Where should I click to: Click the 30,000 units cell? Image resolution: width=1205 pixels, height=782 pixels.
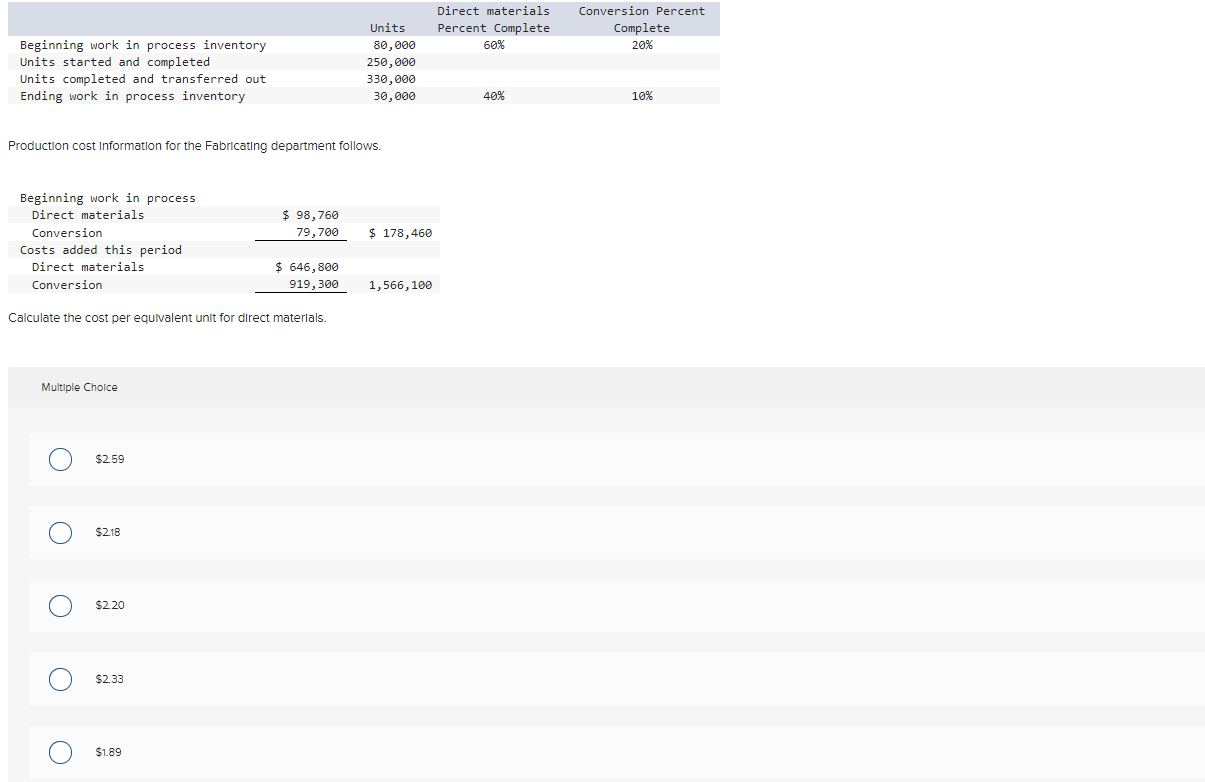(394, 96)
